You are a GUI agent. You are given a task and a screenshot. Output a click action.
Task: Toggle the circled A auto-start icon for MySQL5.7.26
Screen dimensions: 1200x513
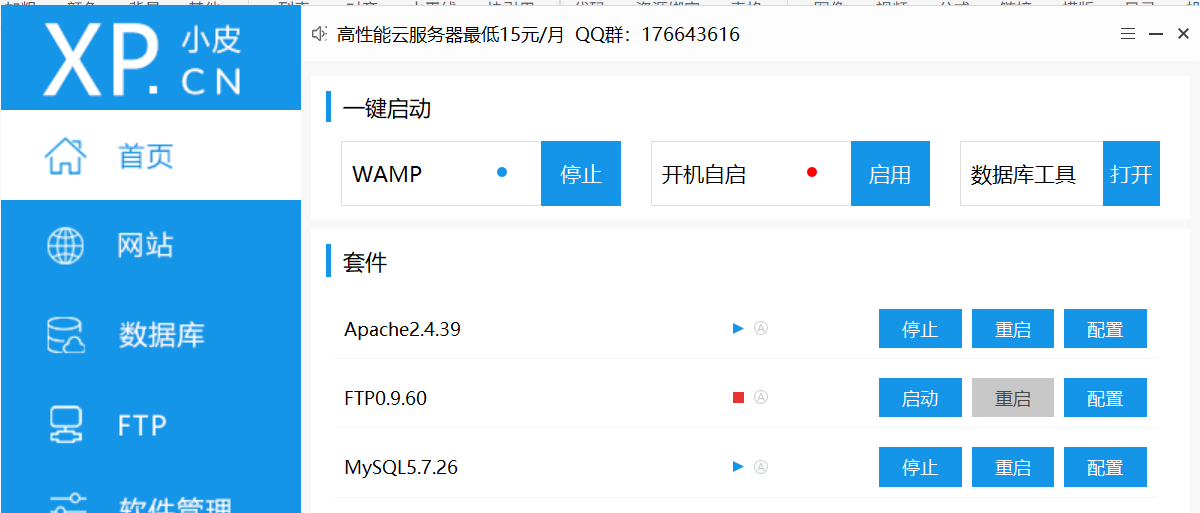pyautogui.click(x=761, y=466)
